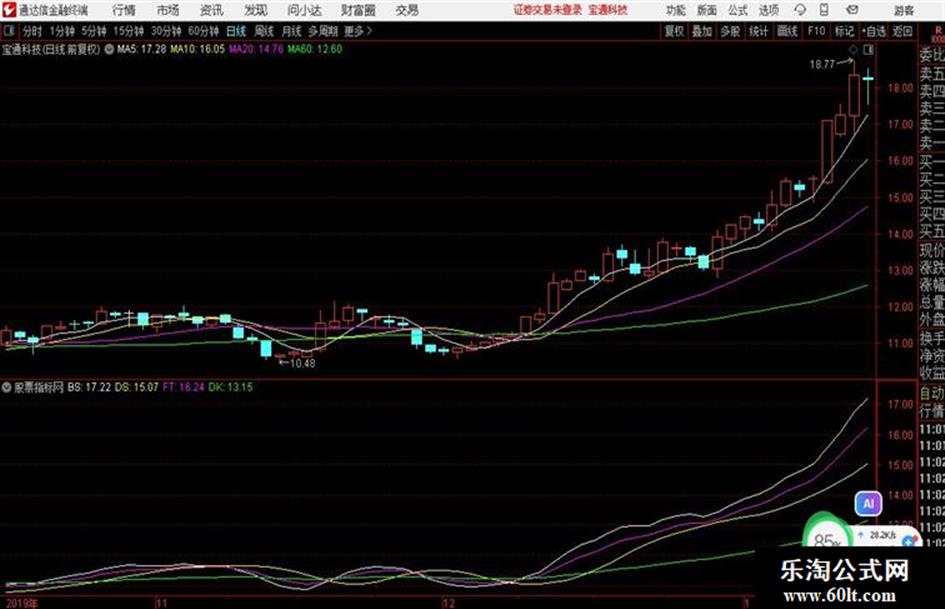The image size is (945, 609).
Task: Toggle the side panel icon left of 分时
Action: [x=8, y=31]
